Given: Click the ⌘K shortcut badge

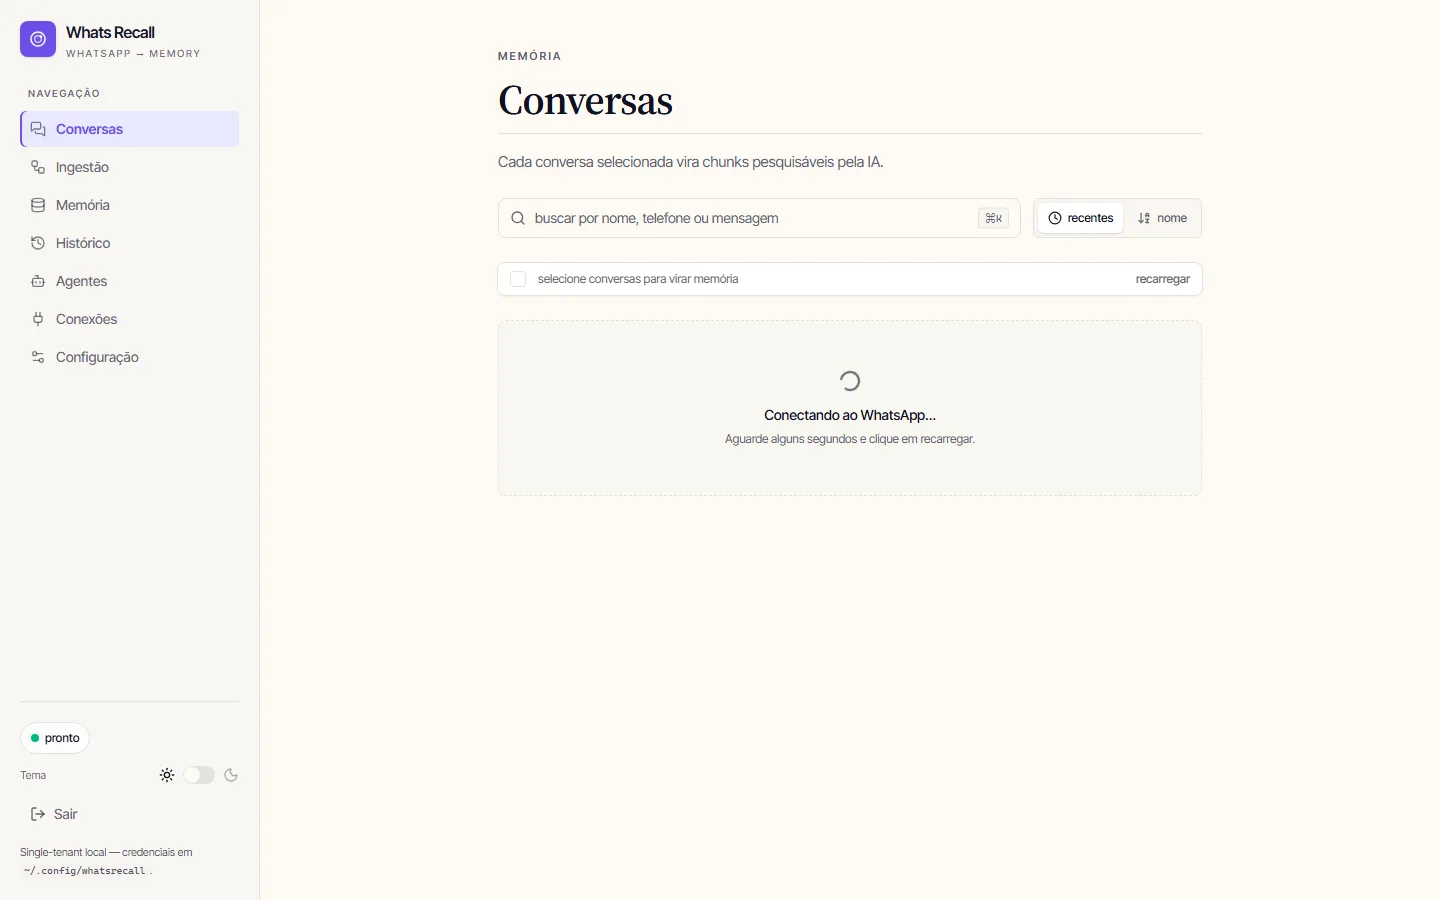Looking at the screenshot, I should click(x=993, y=218).
